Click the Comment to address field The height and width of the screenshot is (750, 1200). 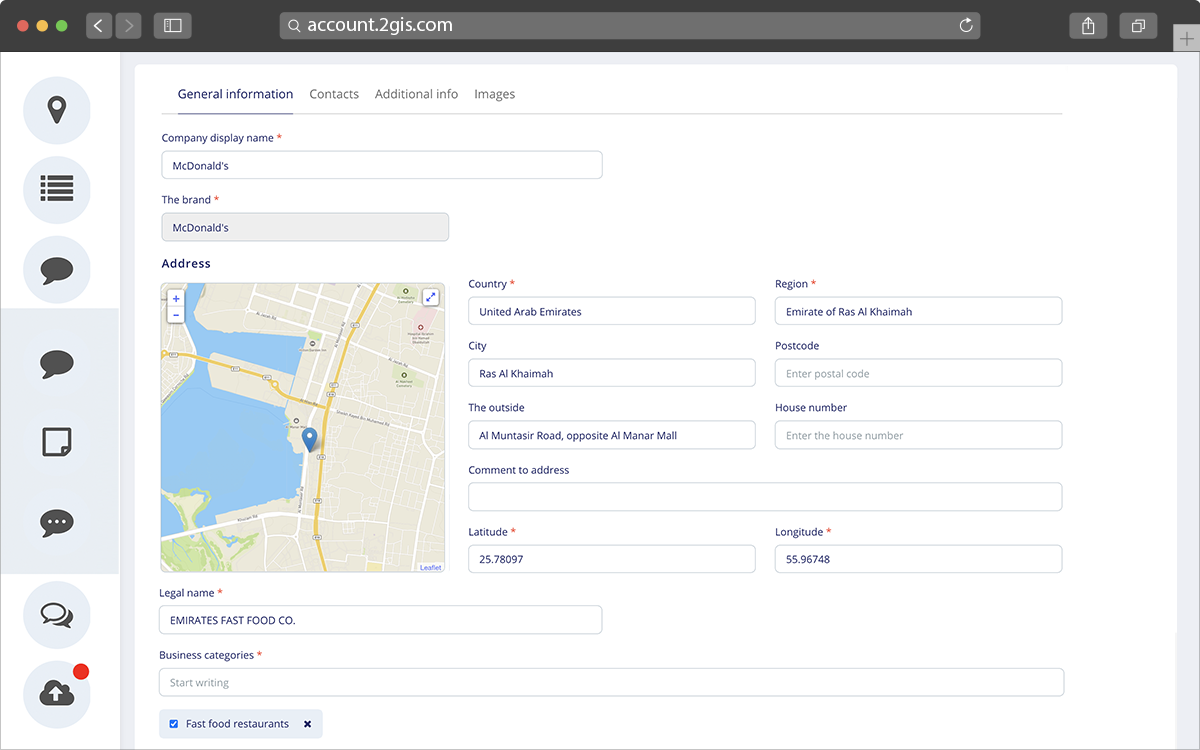(765, 497)
